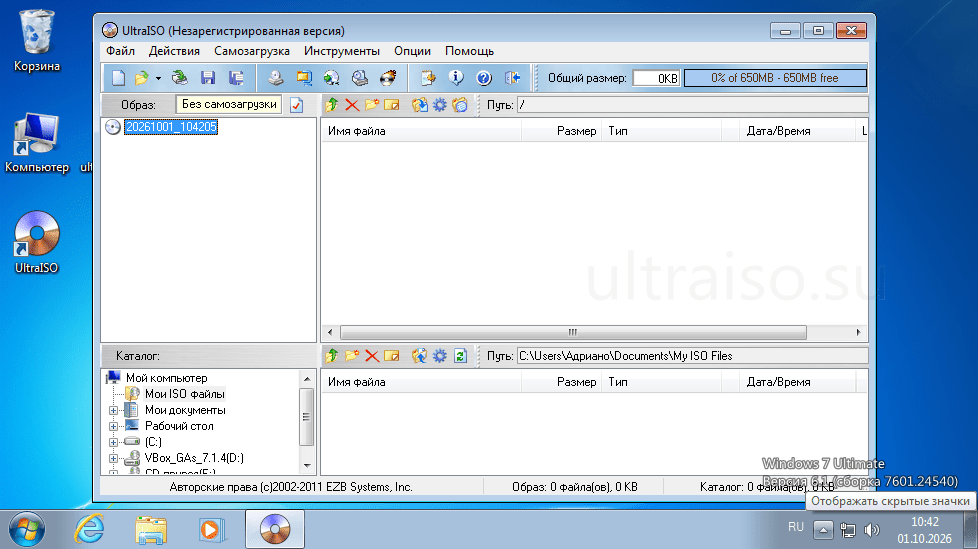Viewport: 978px width, 549px height.
Task: Expand the Рабочий стол tree node
Action: point(114,427)
